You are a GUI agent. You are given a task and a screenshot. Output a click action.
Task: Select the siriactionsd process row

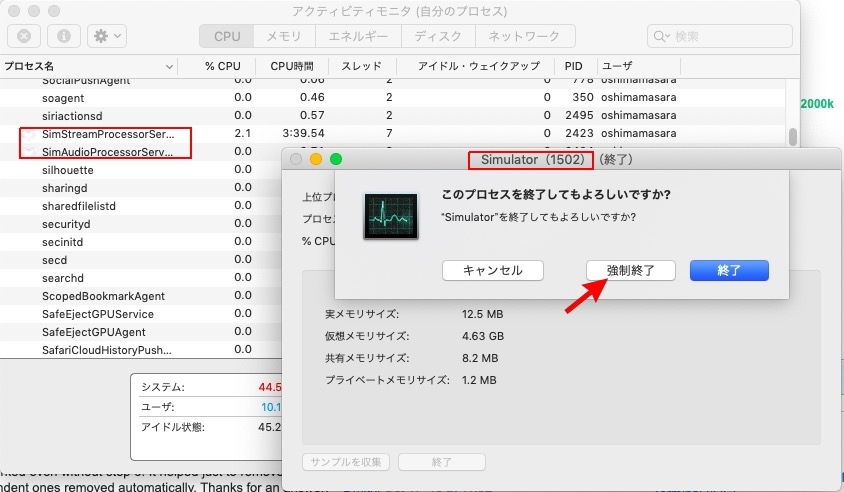[392, 116]
